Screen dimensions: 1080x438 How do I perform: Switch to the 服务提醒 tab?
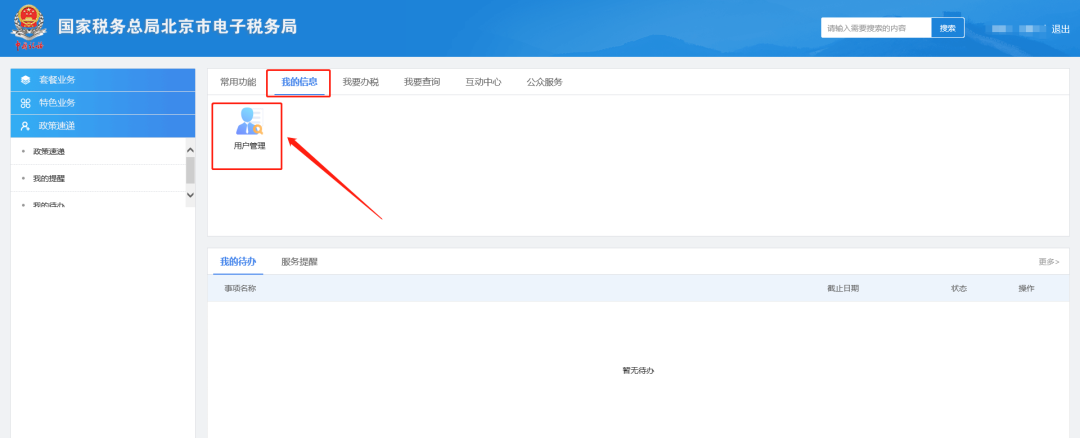[299, 262]
